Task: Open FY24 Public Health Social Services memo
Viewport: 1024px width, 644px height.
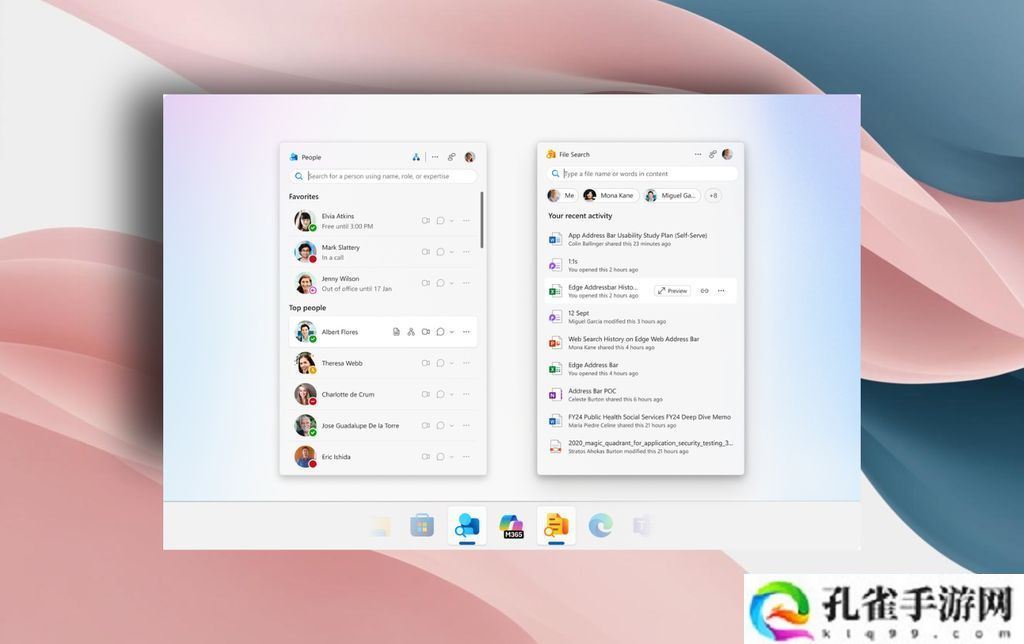Action: (641, 421)
